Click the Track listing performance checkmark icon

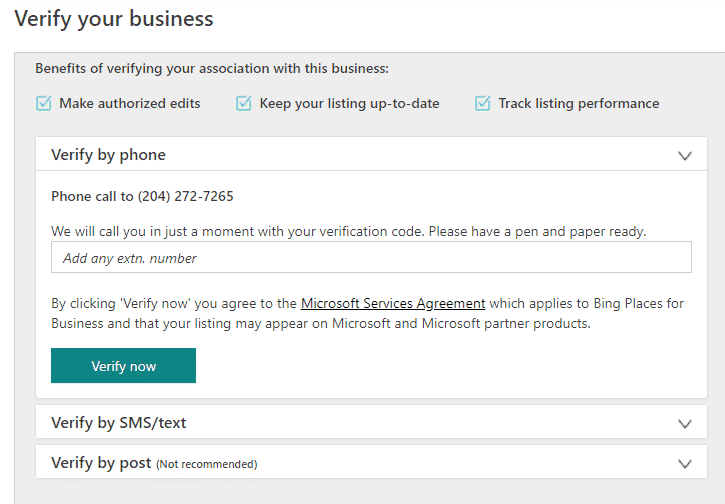(x=483, y=103)
